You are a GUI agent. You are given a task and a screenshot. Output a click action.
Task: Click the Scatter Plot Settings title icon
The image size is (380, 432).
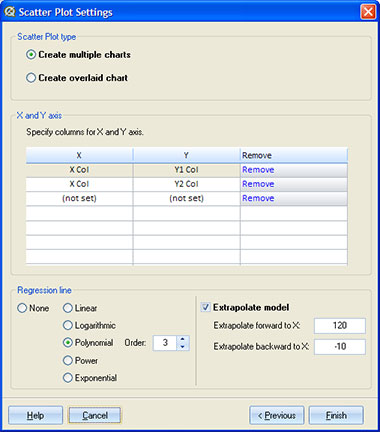[x=10, y=12]
